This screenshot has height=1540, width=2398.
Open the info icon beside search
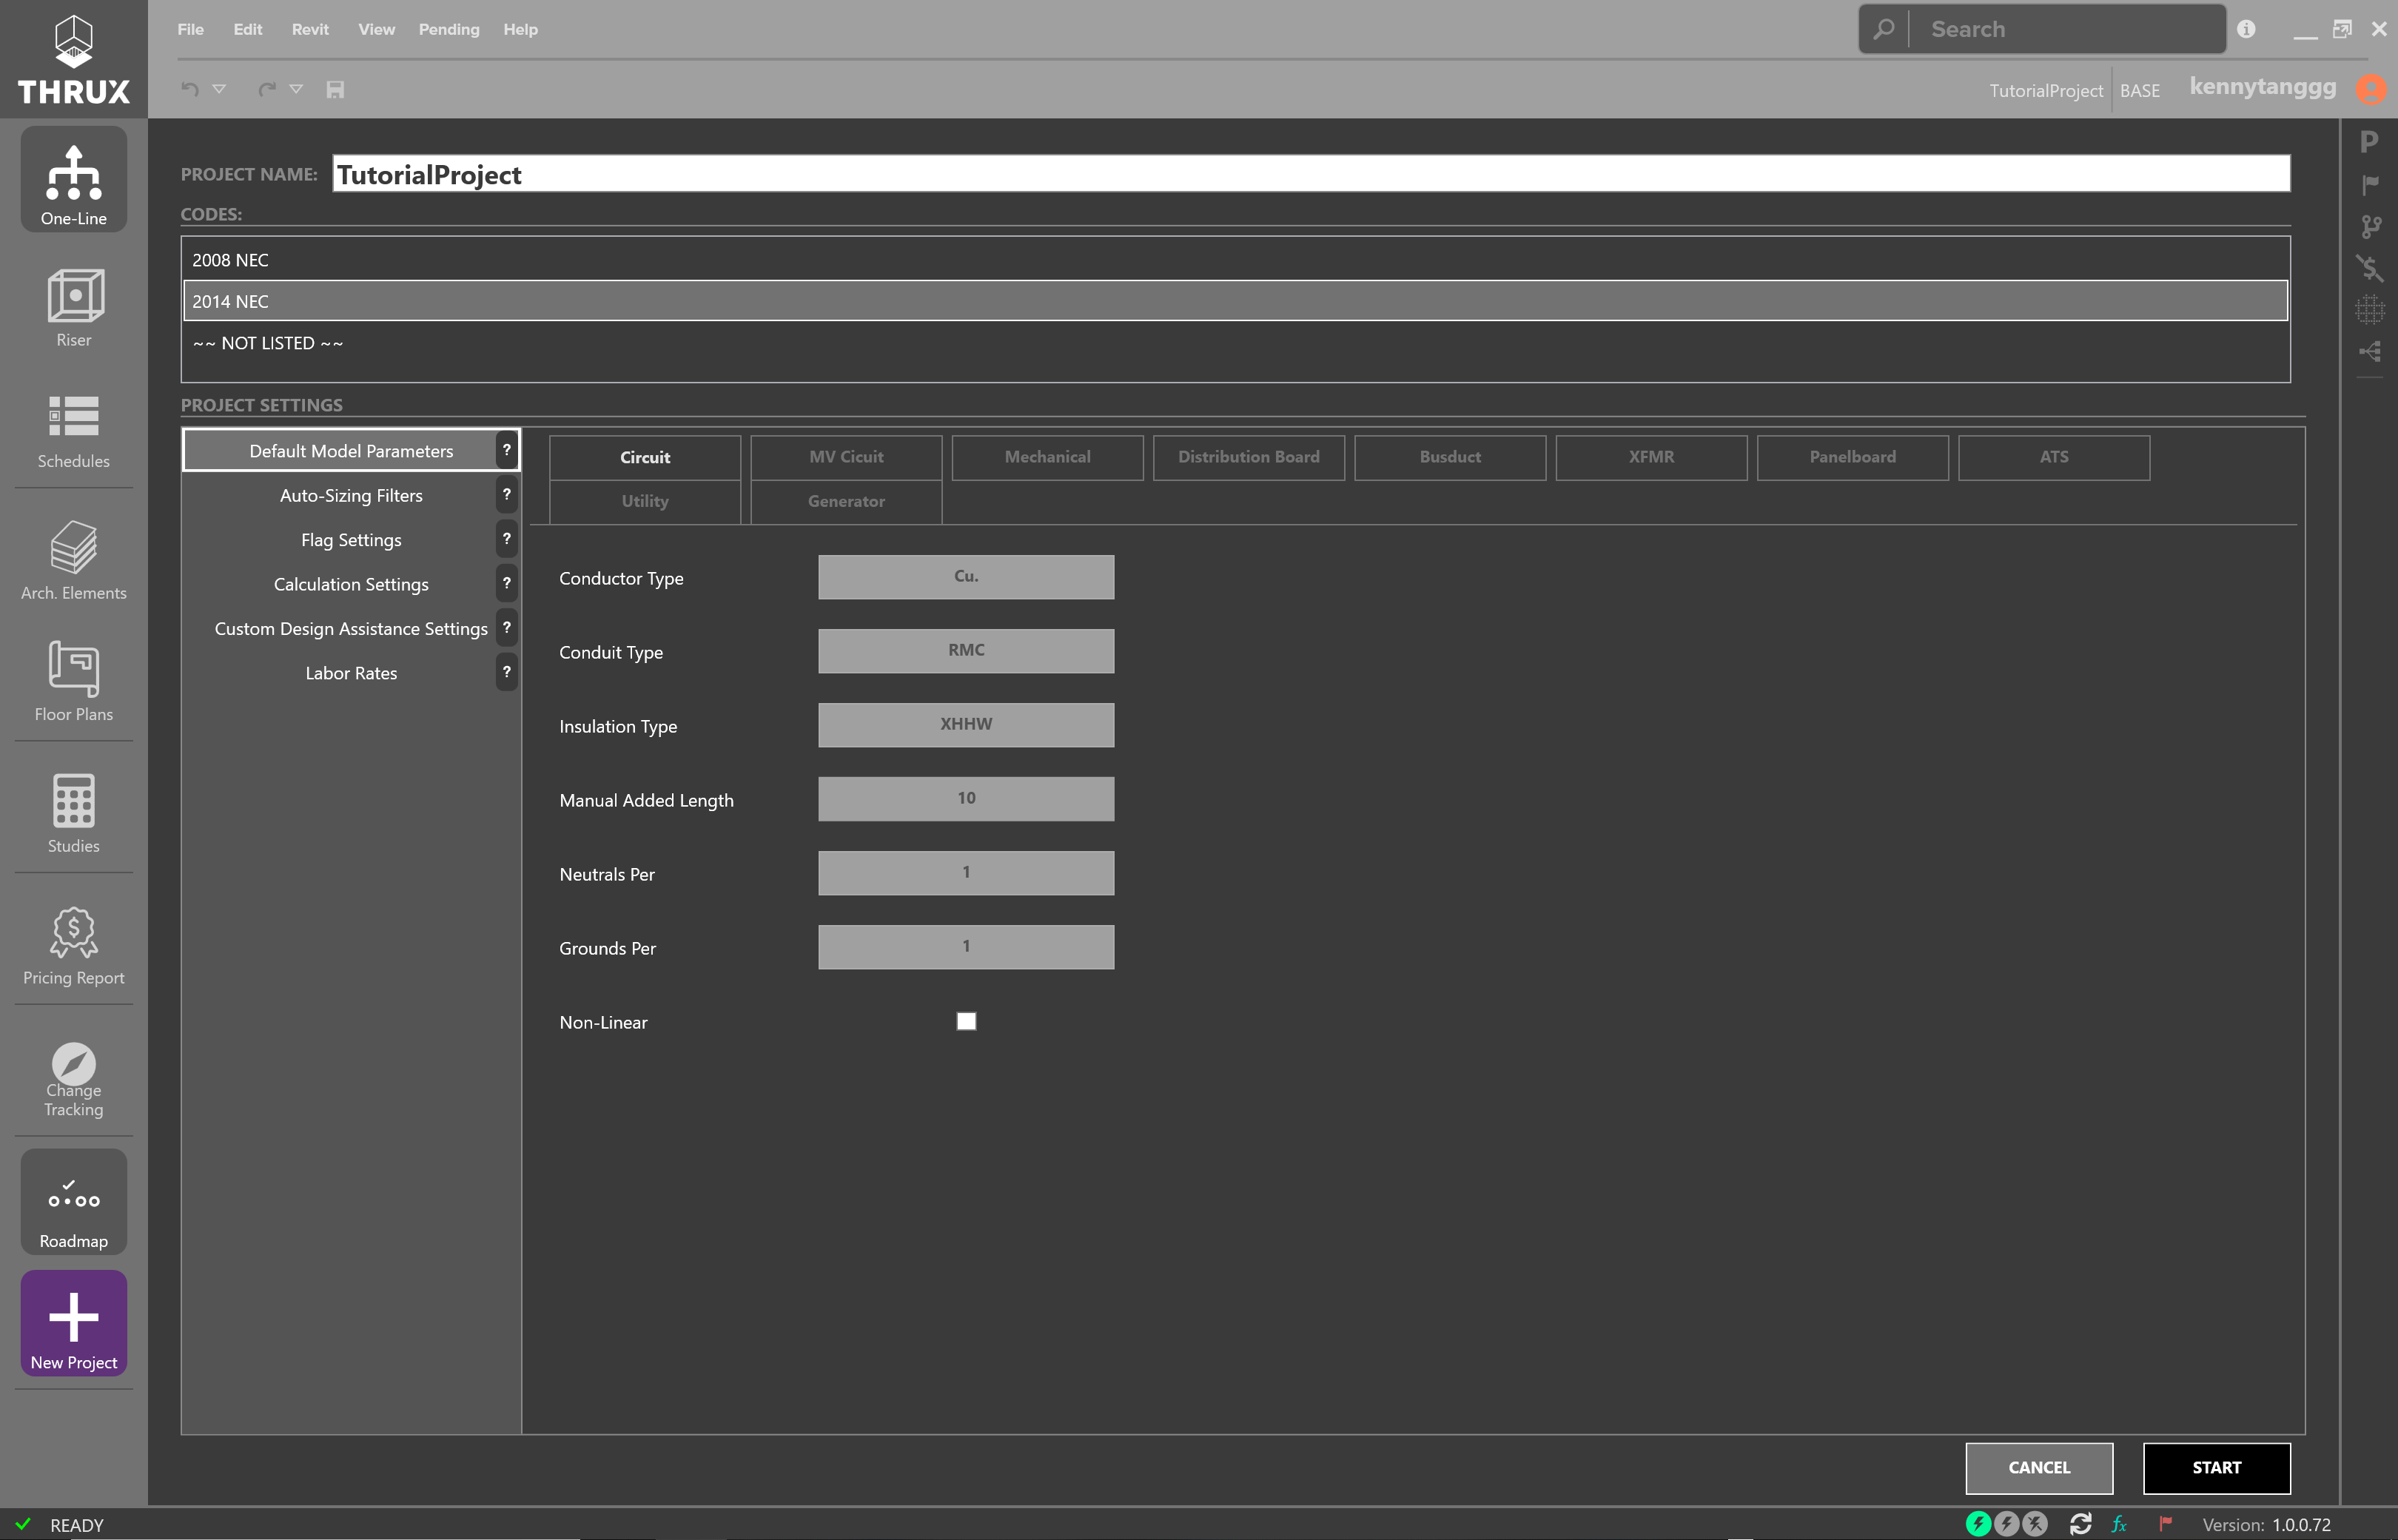2247,29
